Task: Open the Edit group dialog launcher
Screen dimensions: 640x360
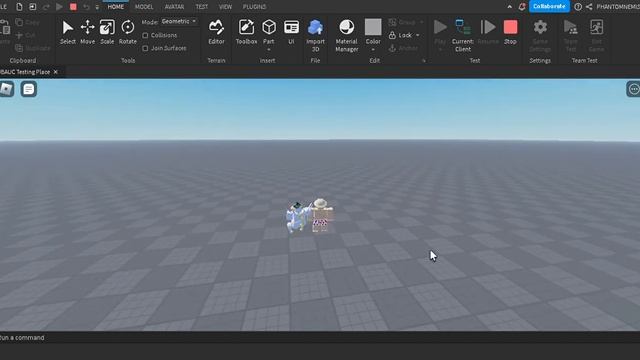Action: coord(424,61)
